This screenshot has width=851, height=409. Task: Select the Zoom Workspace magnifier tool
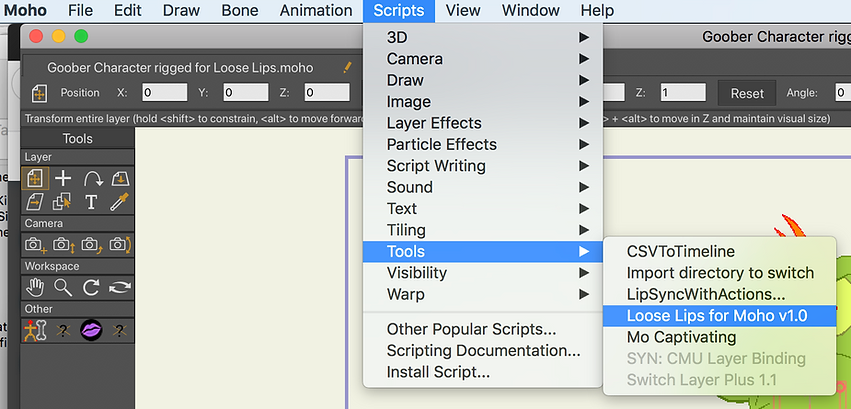point(63,287)
